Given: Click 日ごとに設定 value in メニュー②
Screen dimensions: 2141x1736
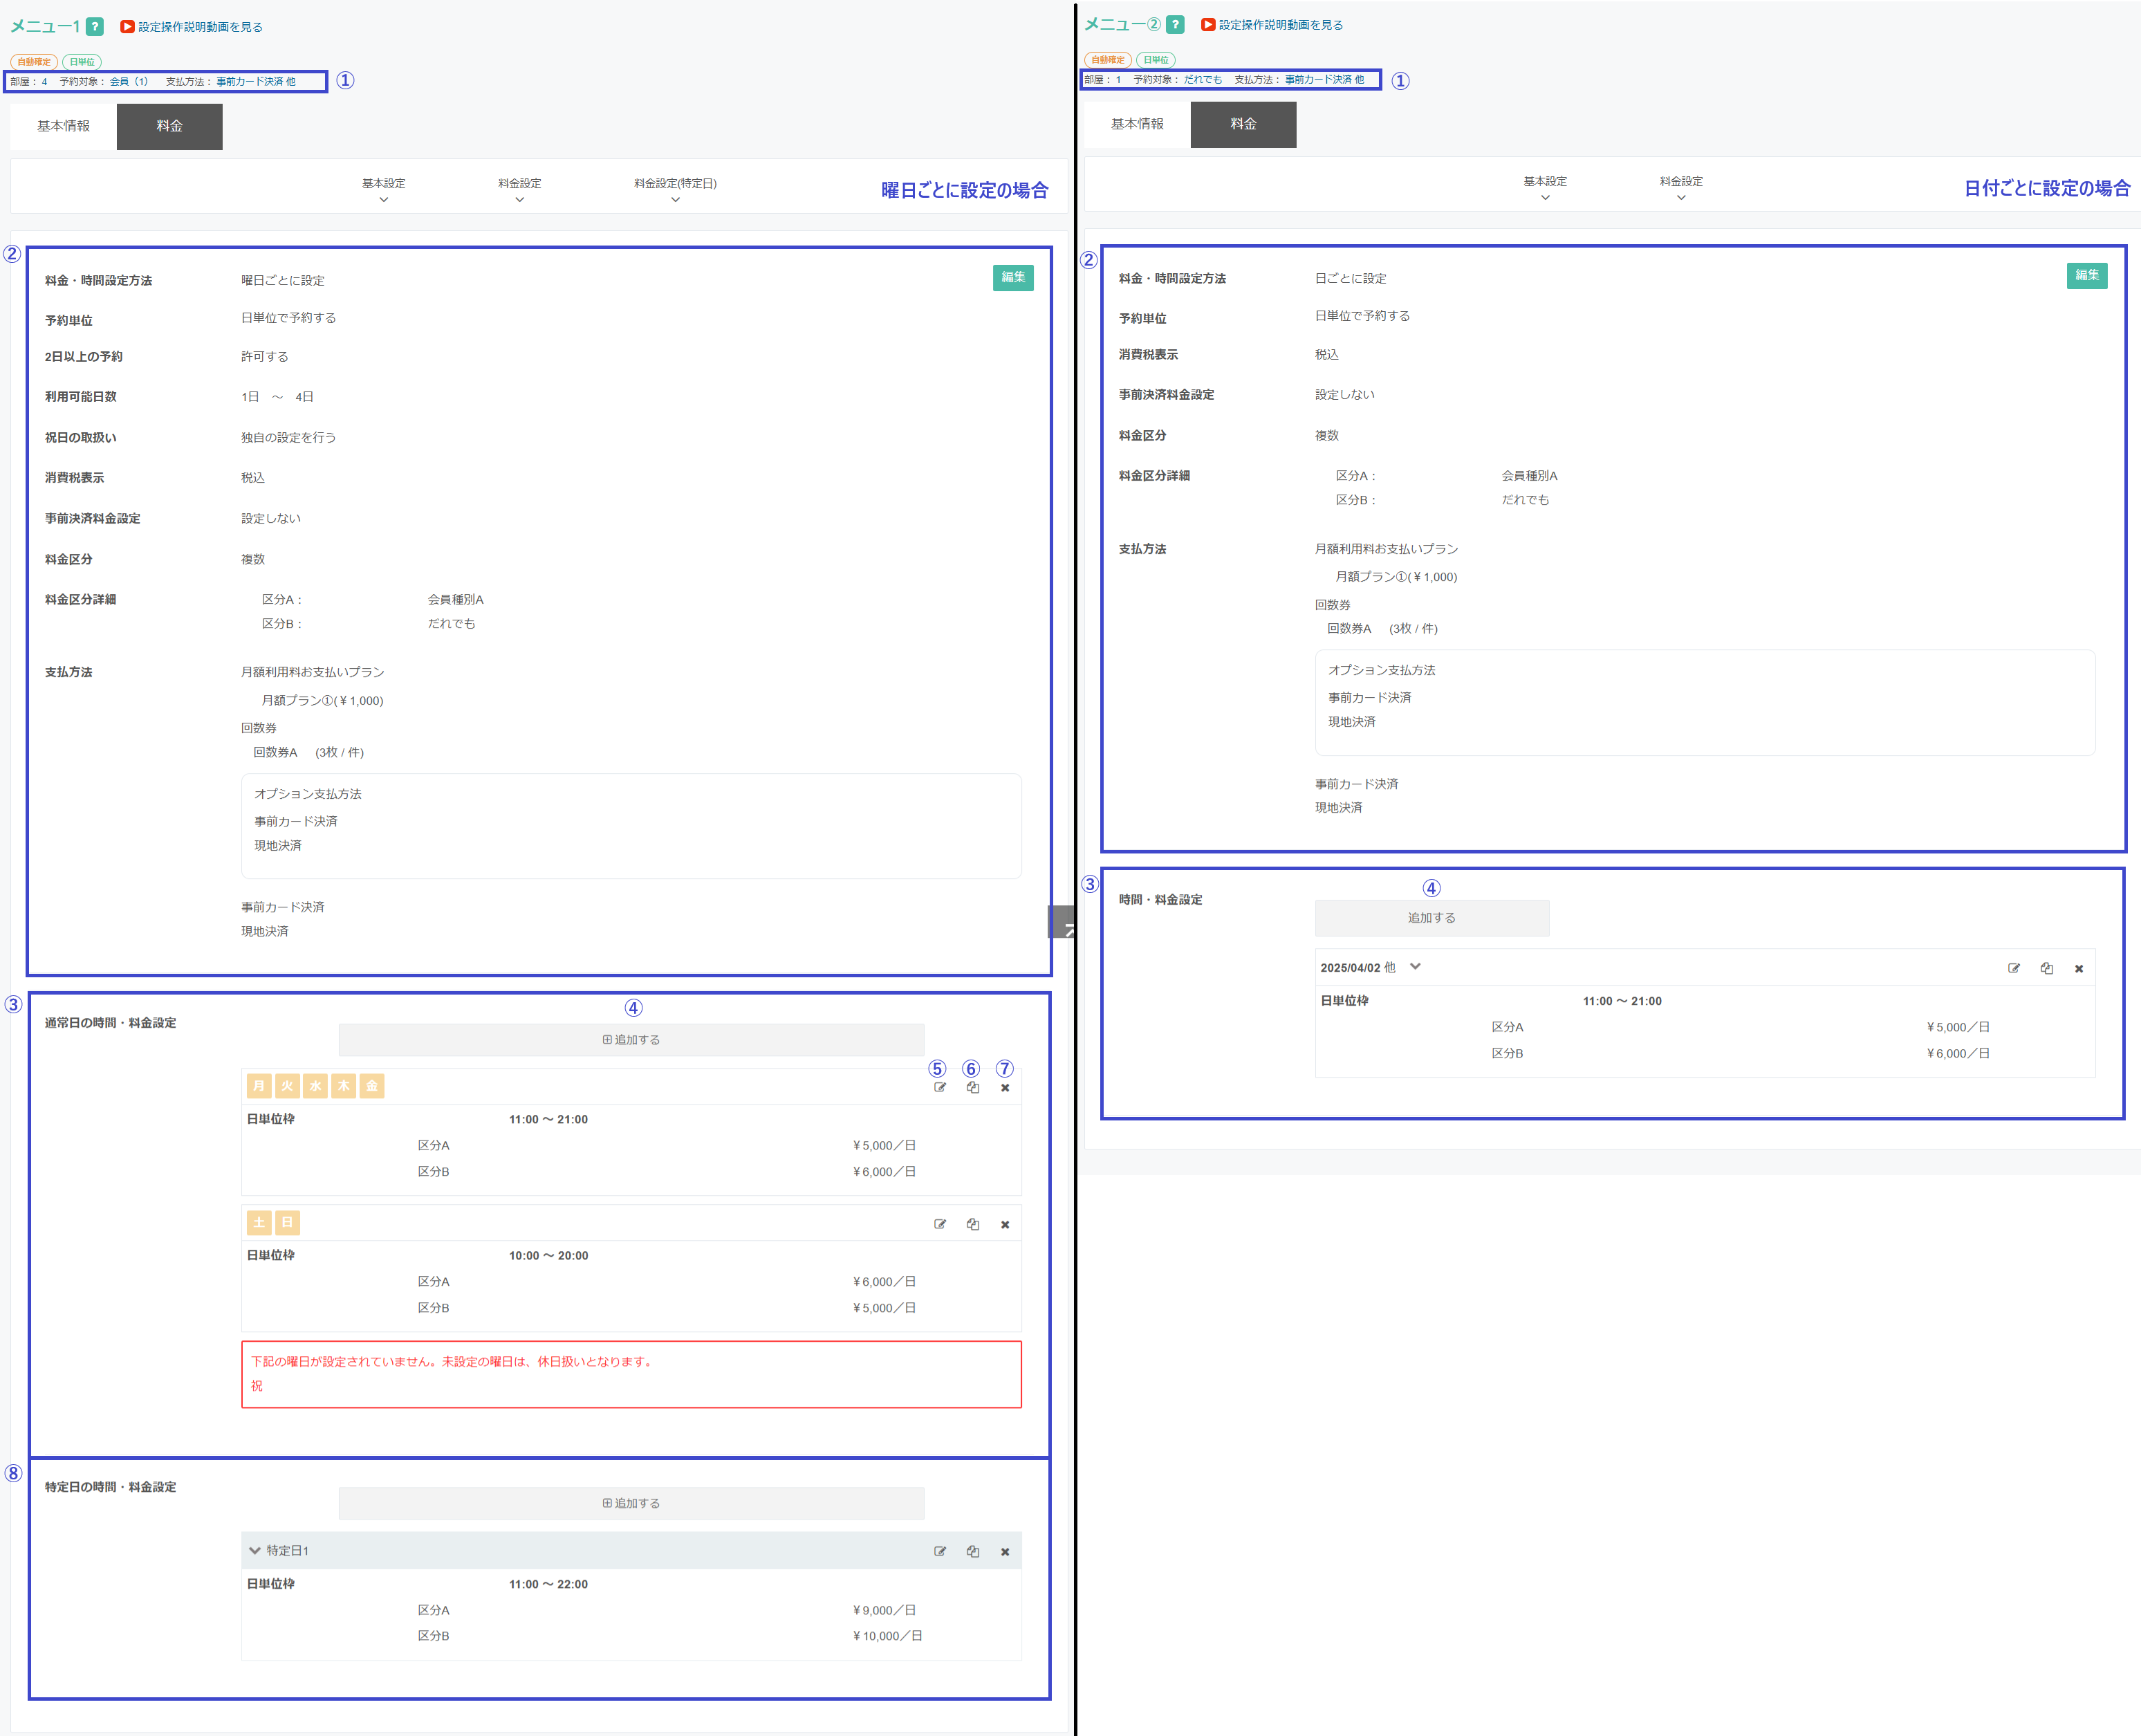Looking at the screenshot, I should pyautogui.click(x=1351, y=279).
